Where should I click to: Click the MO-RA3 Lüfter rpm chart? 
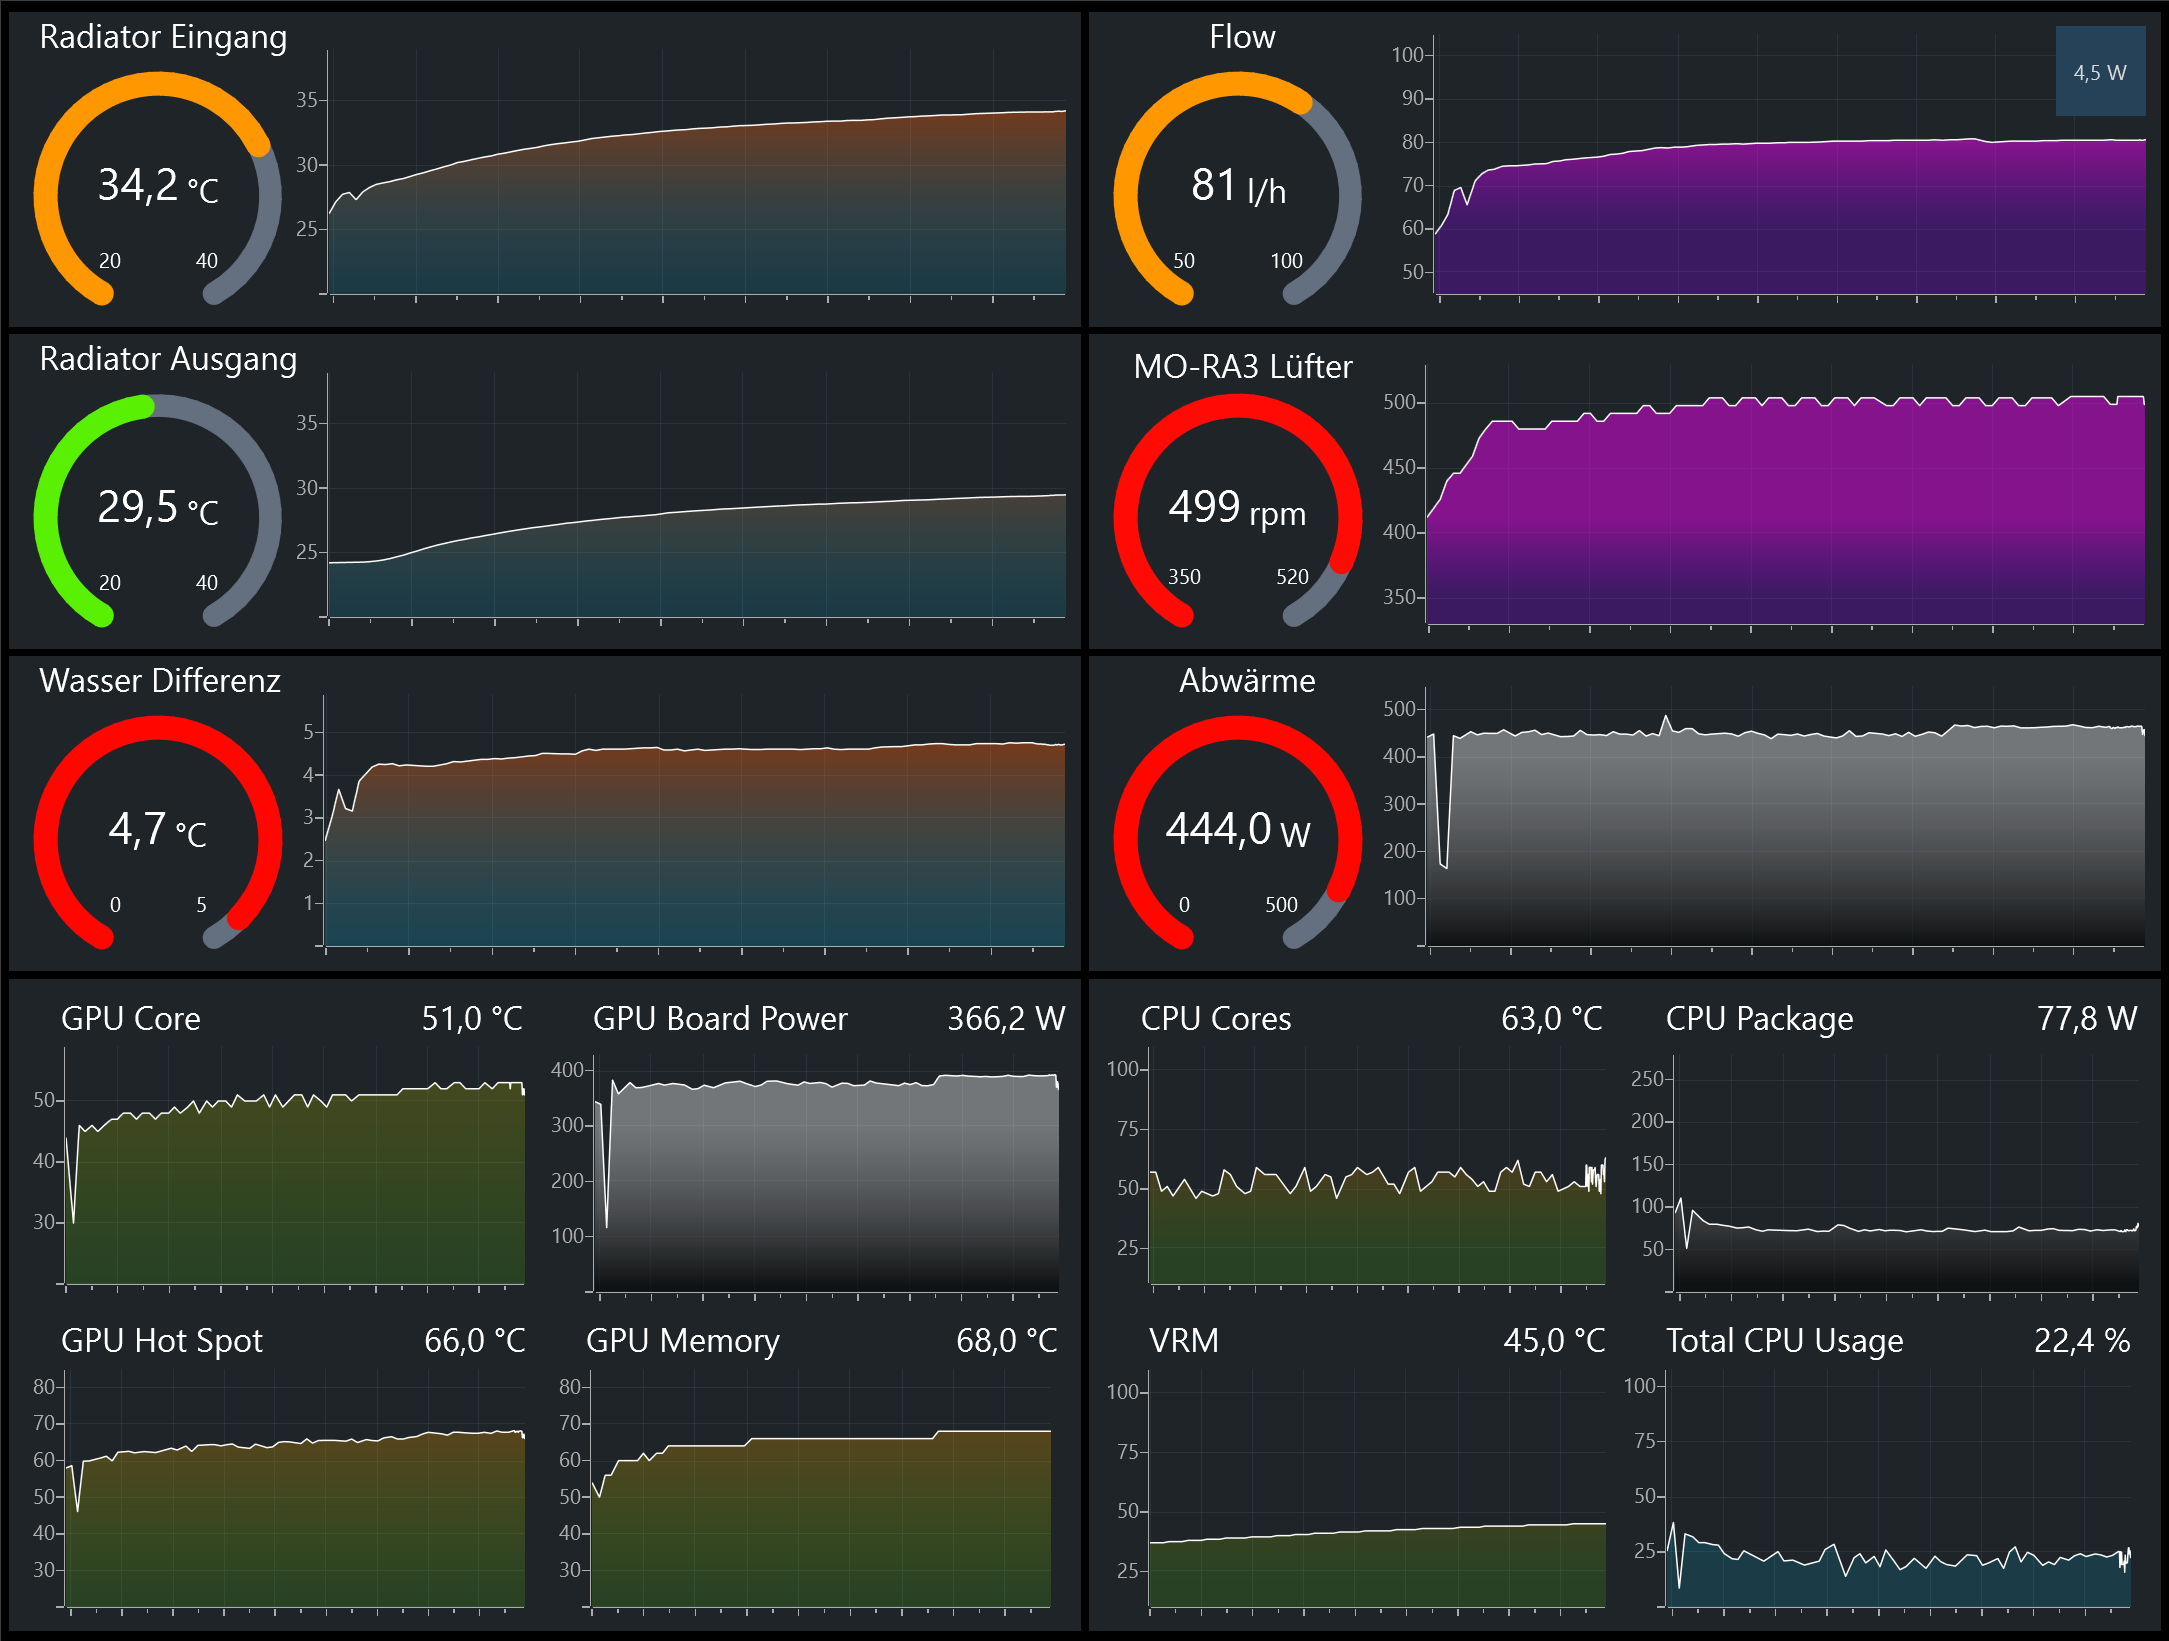[x=1785, y=510]
